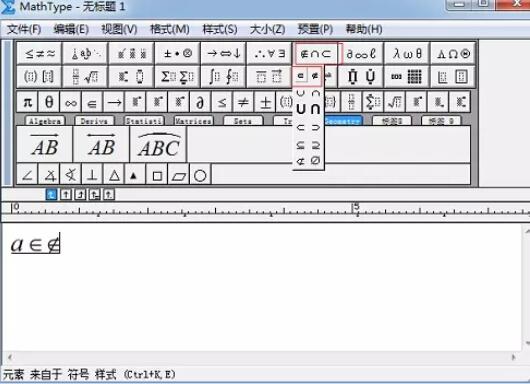Select the Geometry tab
530x384 pixels.
343,121
